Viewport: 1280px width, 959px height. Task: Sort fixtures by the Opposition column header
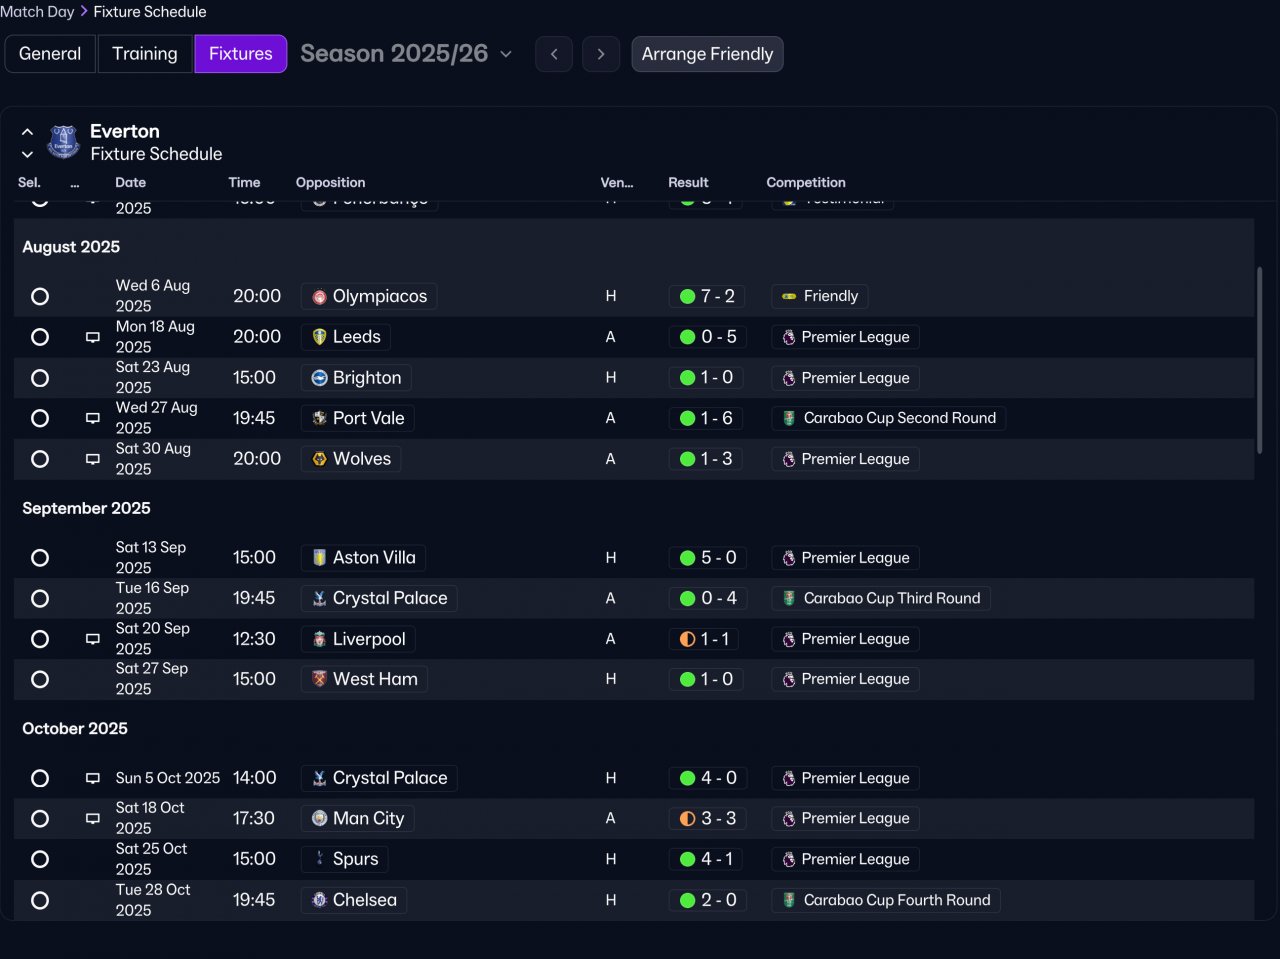click(330, 182)
